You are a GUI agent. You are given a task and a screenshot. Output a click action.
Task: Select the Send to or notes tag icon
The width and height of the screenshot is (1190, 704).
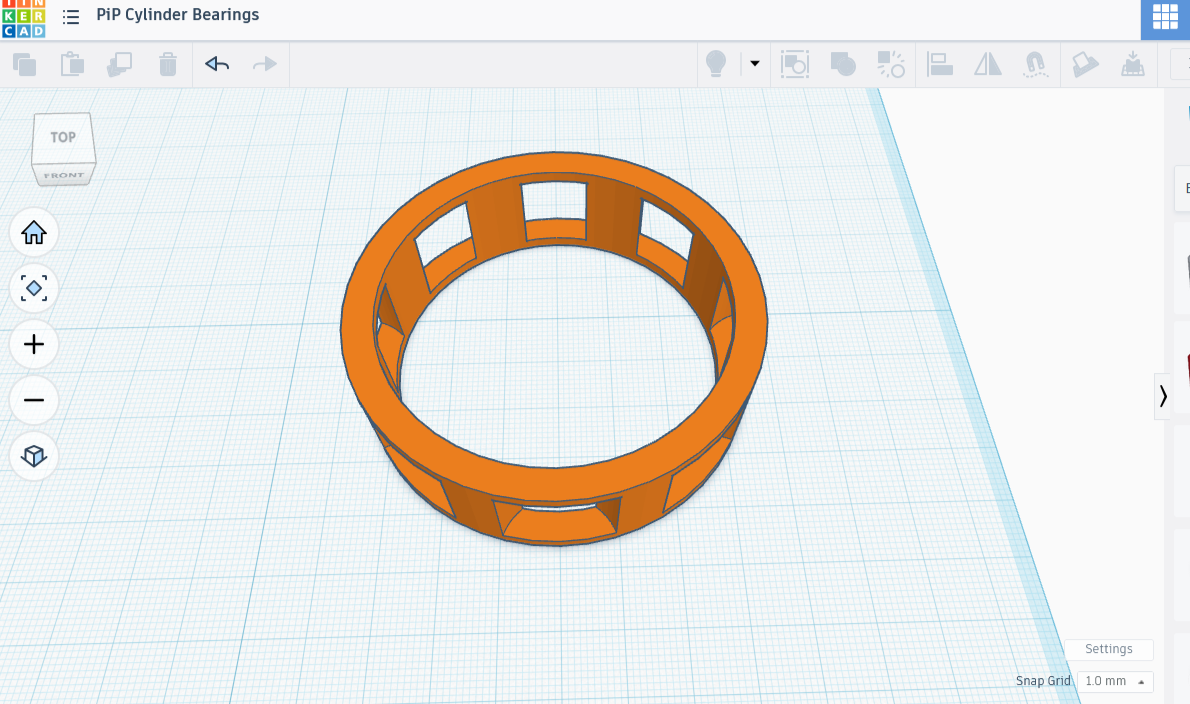tap(1085, 64)
